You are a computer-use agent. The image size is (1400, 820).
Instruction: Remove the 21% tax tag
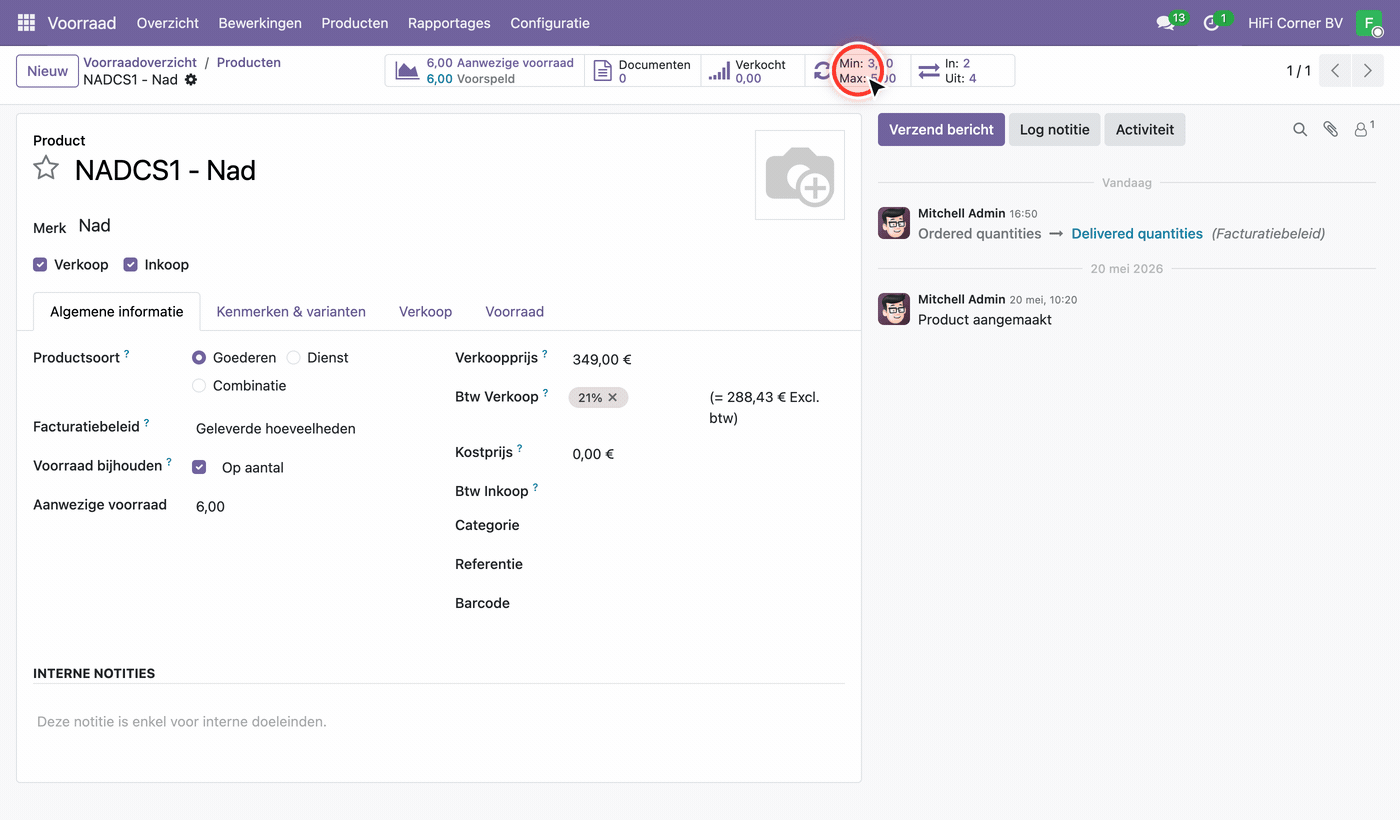coord(613,398)
